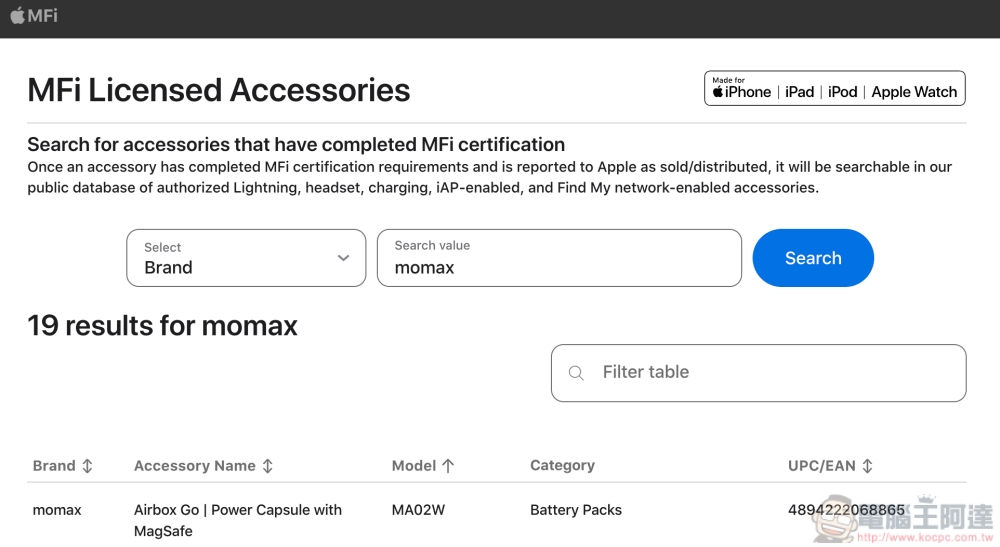Select the Battery Packs category cell

pos(576,510)
